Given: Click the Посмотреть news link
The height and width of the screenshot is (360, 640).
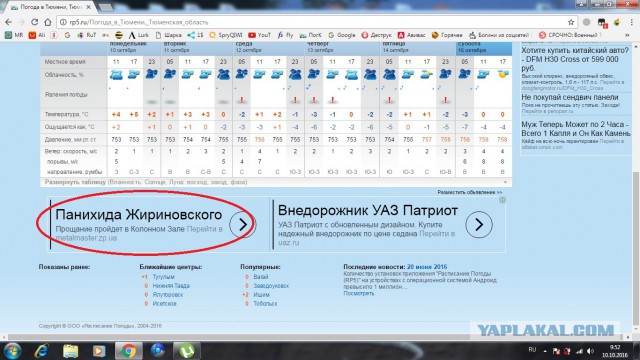Looking at the screenshot, I should [358, 293].
